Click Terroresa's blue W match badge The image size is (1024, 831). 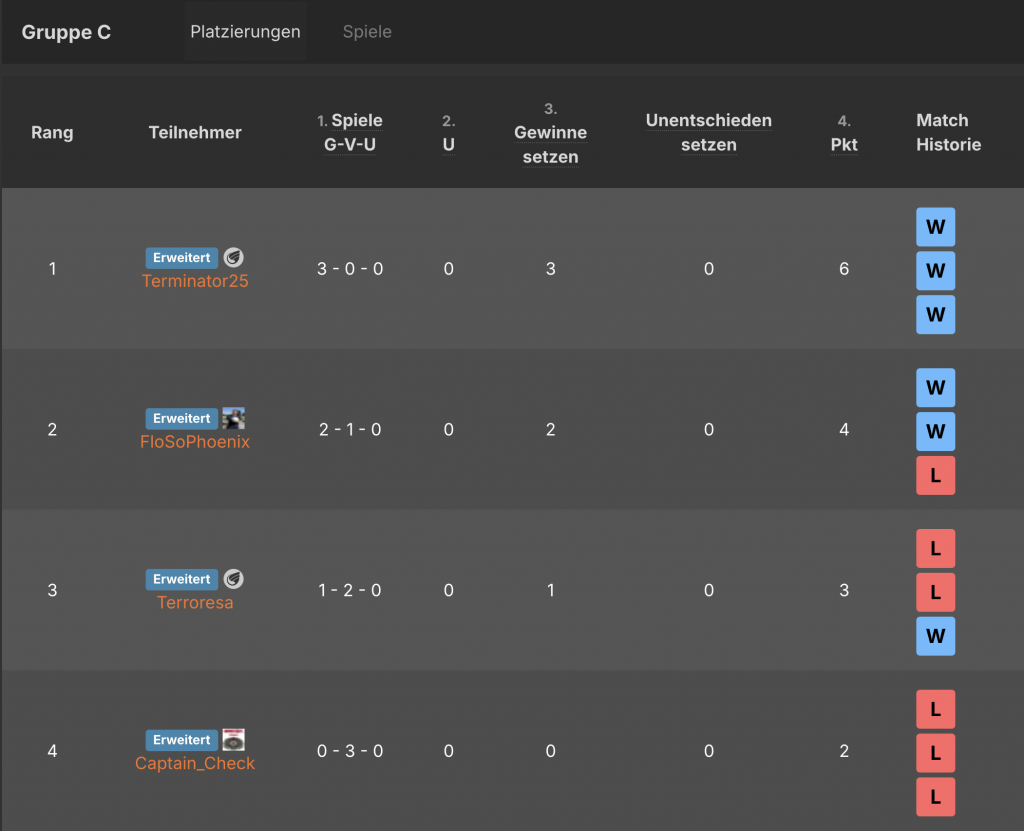(935, 636)
